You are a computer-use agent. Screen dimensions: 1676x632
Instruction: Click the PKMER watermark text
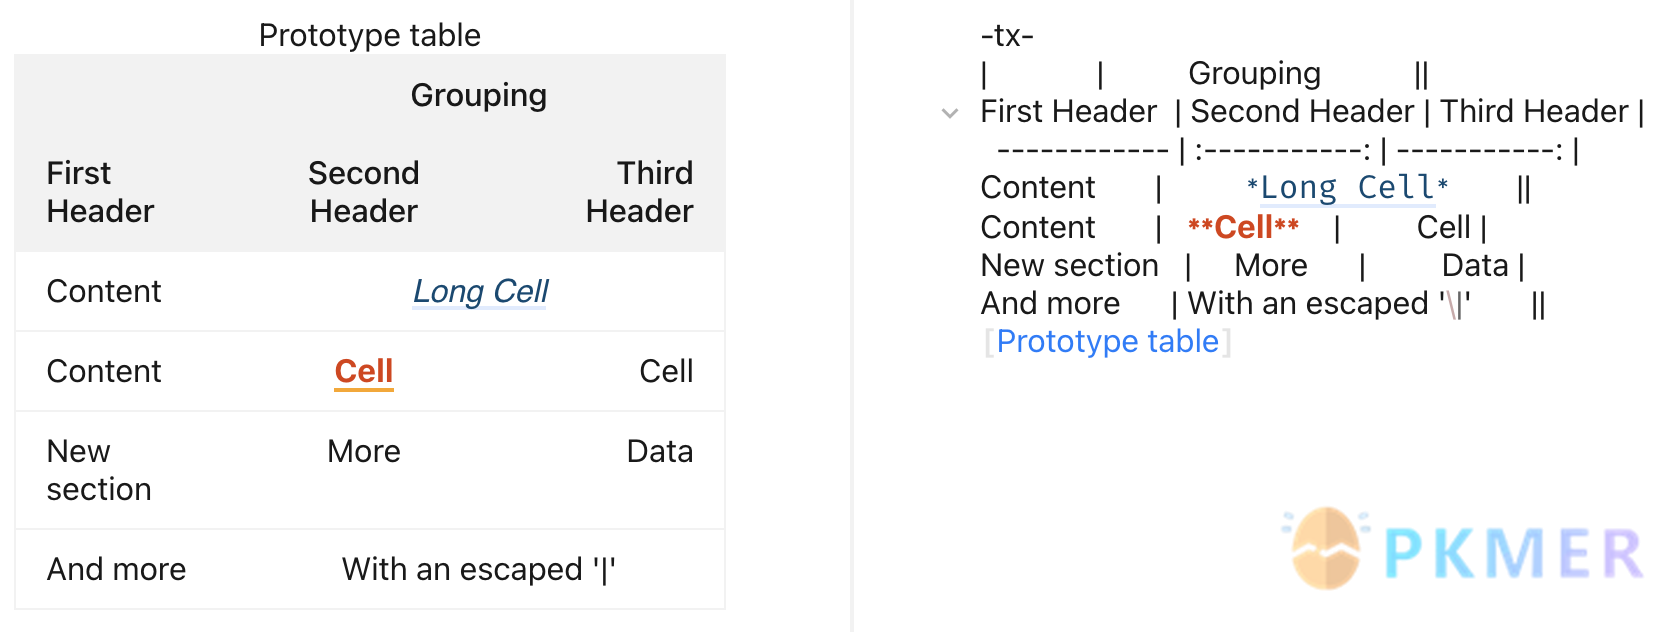click(1512, 553)
